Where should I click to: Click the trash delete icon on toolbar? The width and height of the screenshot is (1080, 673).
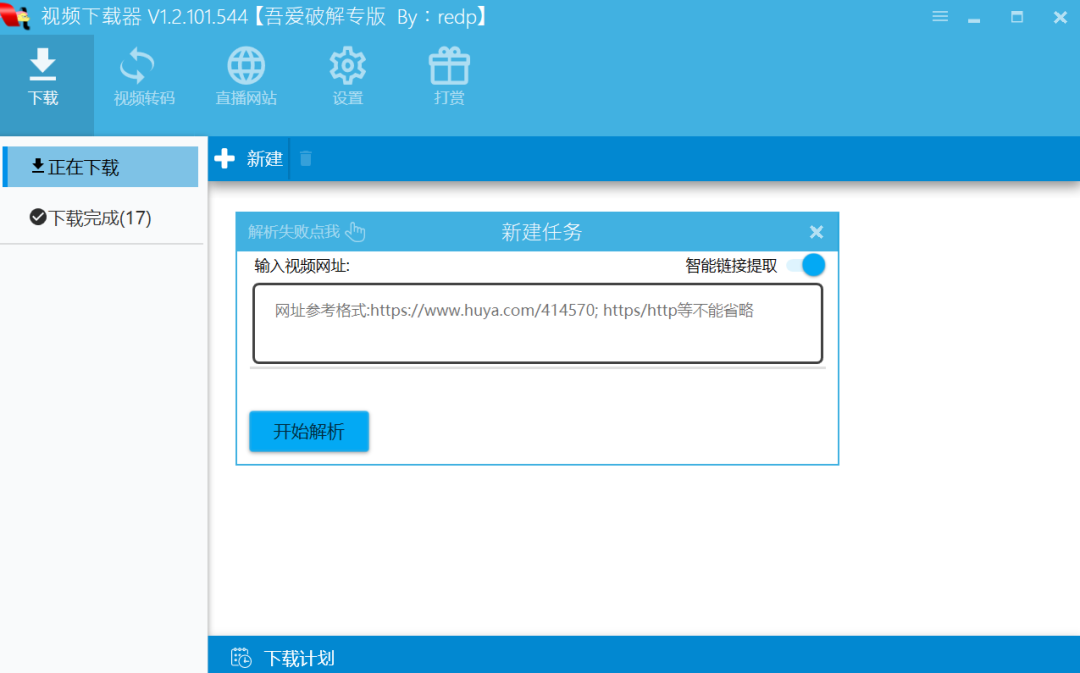306,158
